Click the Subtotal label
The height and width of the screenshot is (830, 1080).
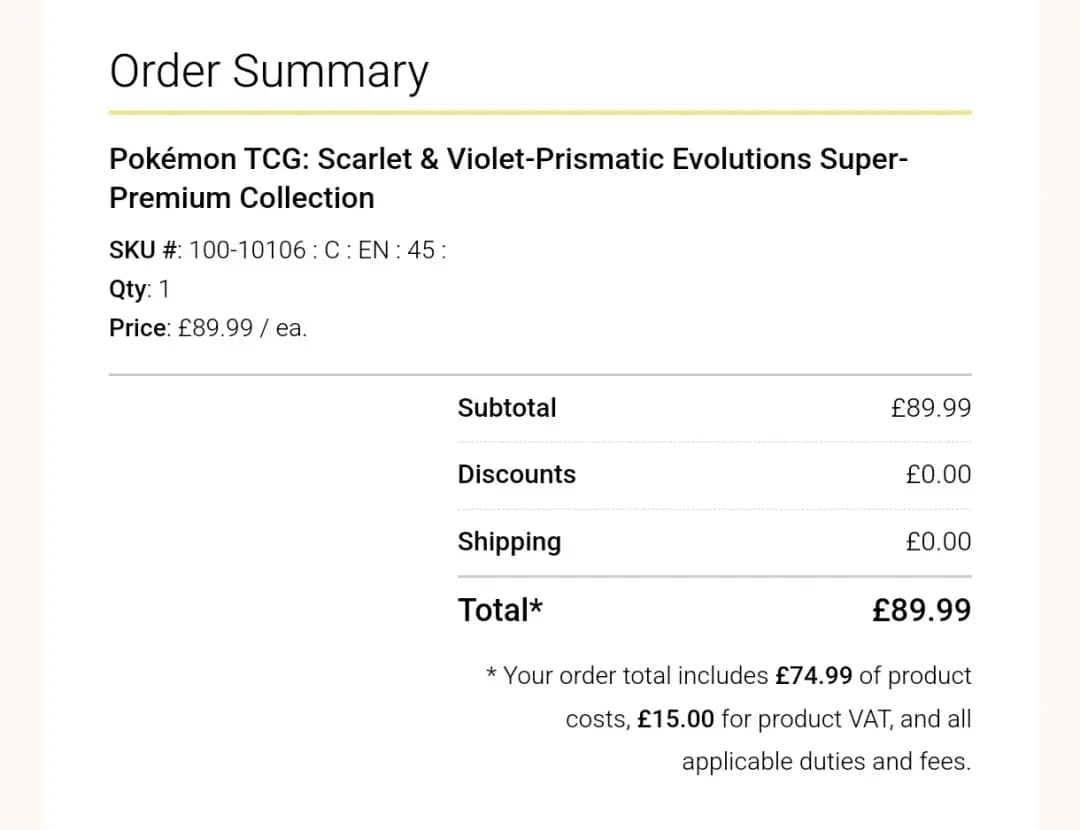[x=507, y=408]
